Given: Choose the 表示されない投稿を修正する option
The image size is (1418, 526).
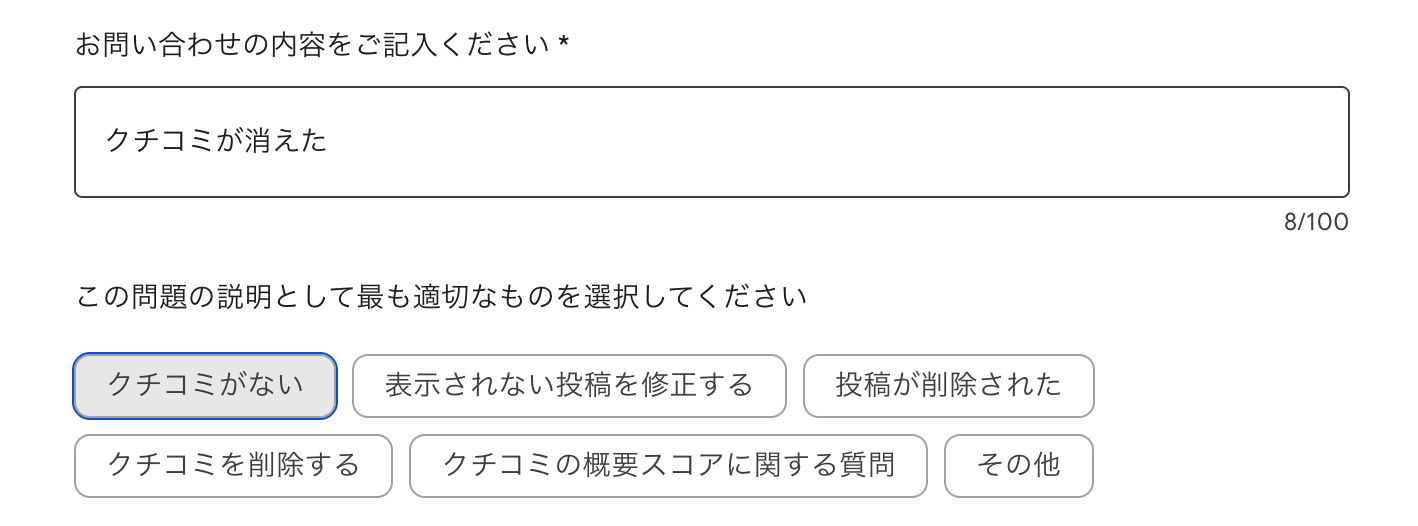Looking at the screenshot, I should point(569,386).
